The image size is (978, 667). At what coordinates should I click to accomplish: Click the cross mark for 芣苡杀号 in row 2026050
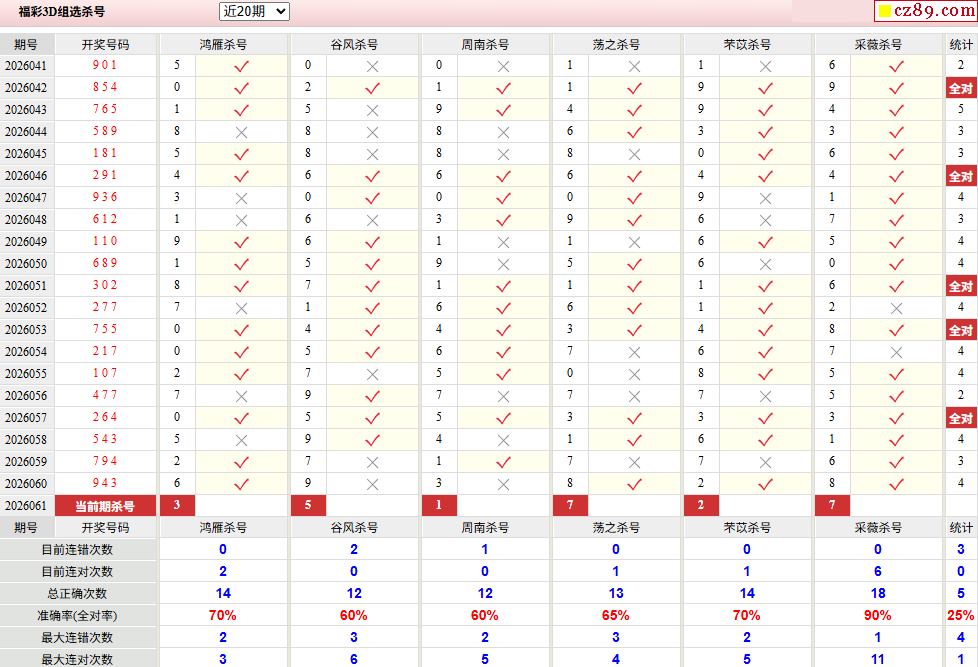[765, 265]
